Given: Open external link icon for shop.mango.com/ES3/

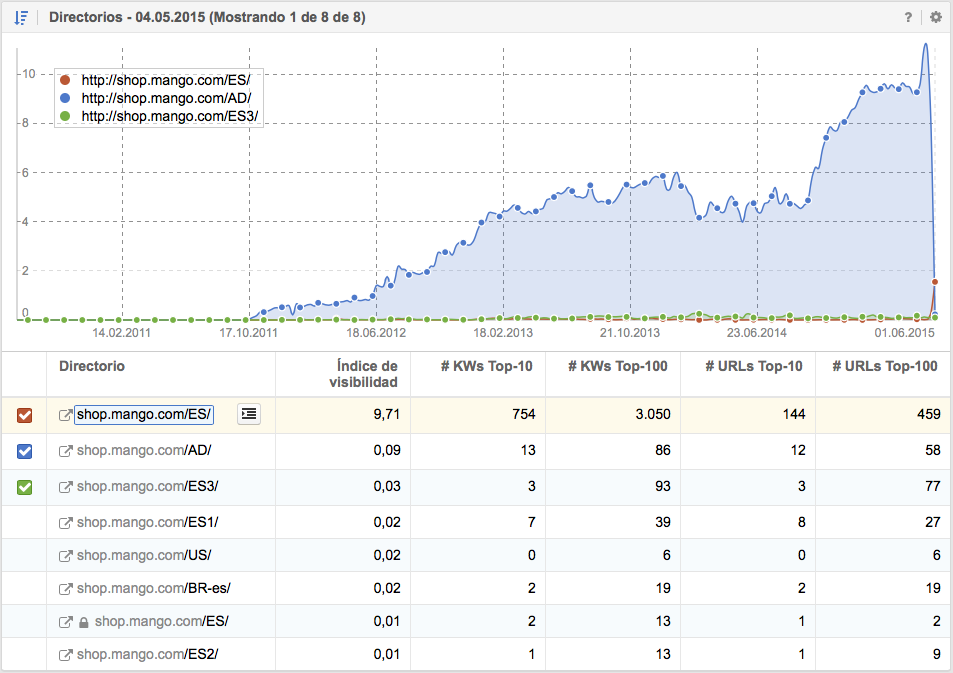Looking at the screenshot, I should tap(66, 487).
